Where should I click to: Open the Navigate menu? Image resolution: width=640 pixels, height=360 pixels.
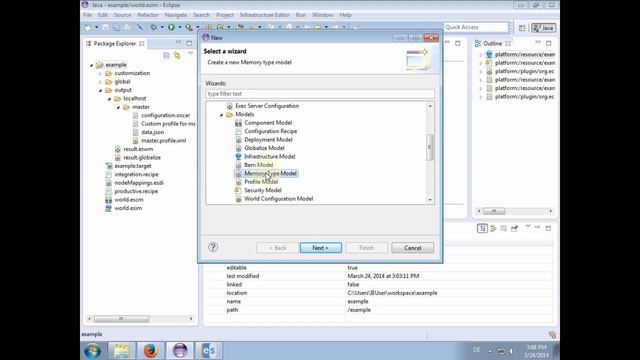pos(176,15)
